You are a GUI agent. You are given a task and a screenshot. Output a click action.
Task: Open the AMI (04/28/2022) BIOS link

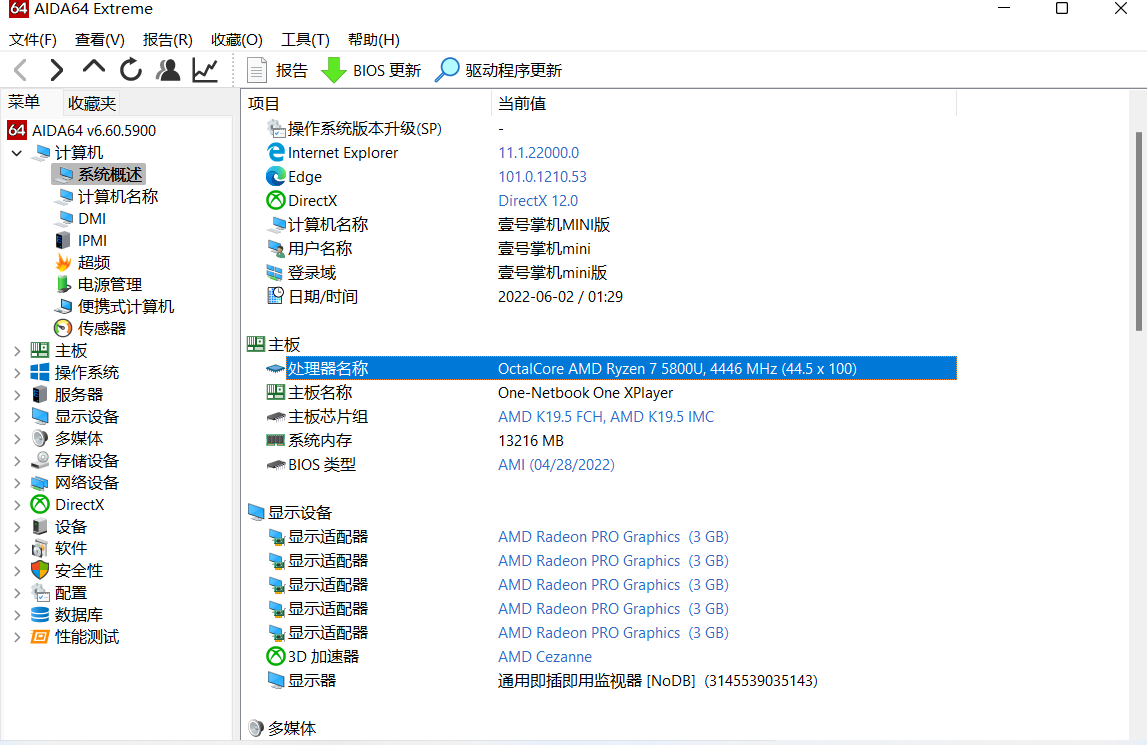pyautogui.click(x=556, y=465)
